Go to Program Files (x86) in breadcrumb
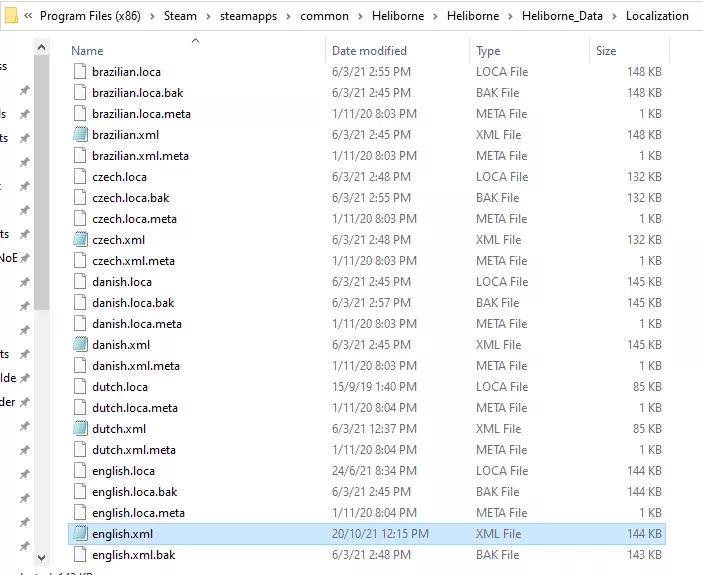703x575 pixels. click(90, 16)
